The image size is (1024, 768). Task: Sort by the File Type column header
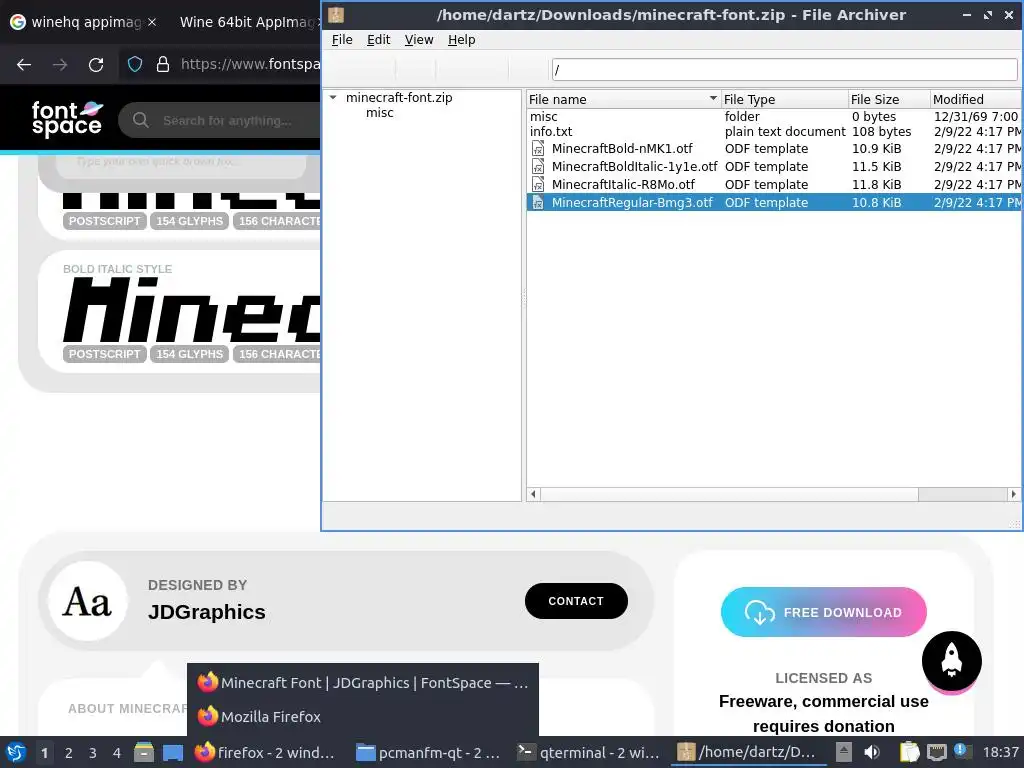point(784,99)
